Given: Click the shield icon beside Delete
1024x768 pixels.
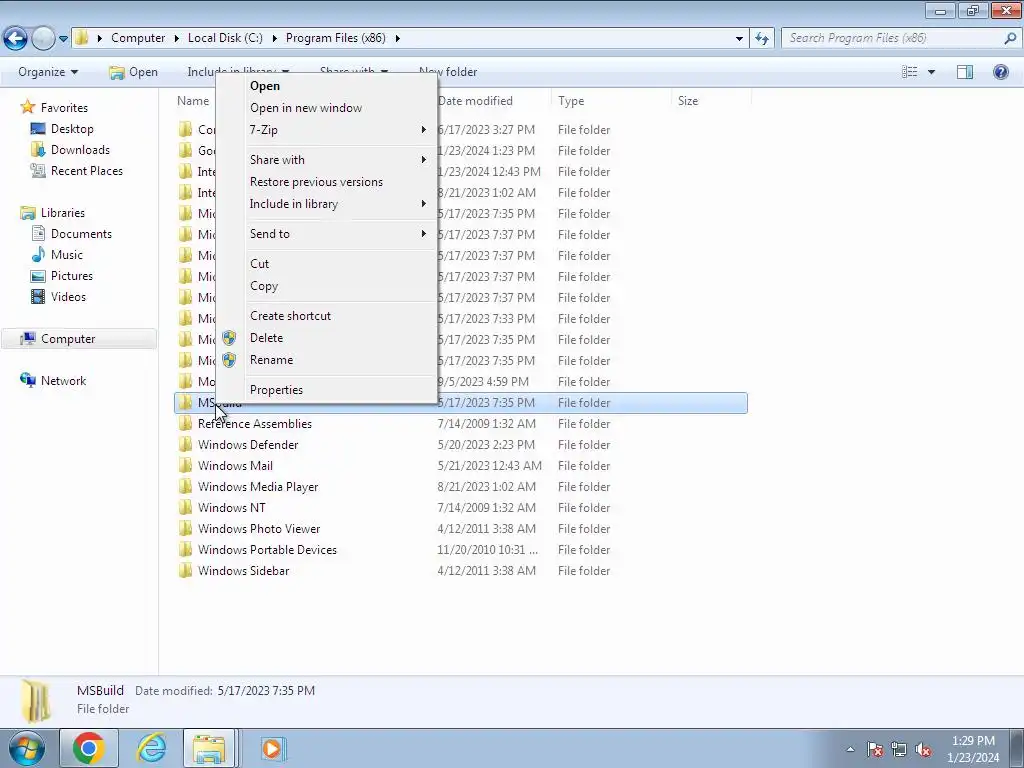Looking at the screenshot, I should click(229, 338).
